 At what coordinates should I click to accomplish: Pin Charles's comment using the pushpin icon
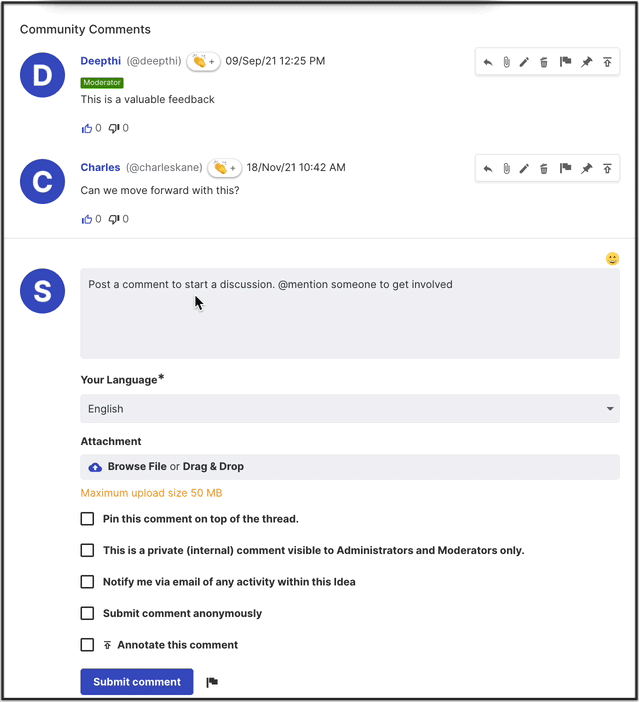pos(586,169)
